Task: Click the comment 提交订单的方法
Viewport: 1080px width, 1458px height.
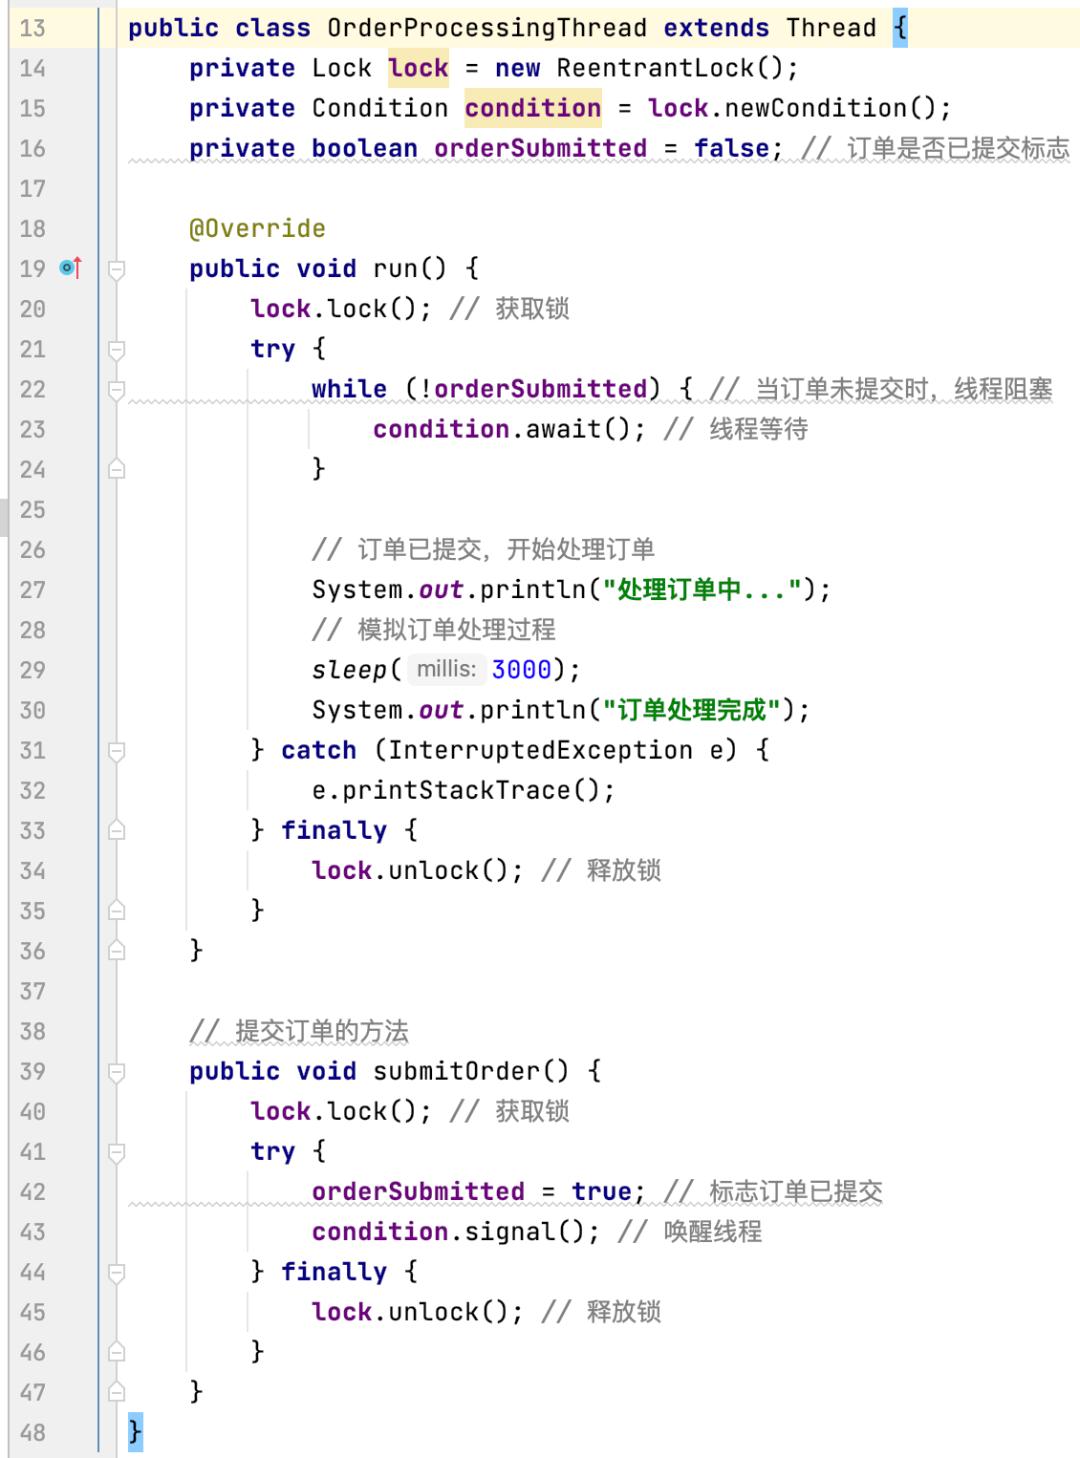Action: [299, 1031]
